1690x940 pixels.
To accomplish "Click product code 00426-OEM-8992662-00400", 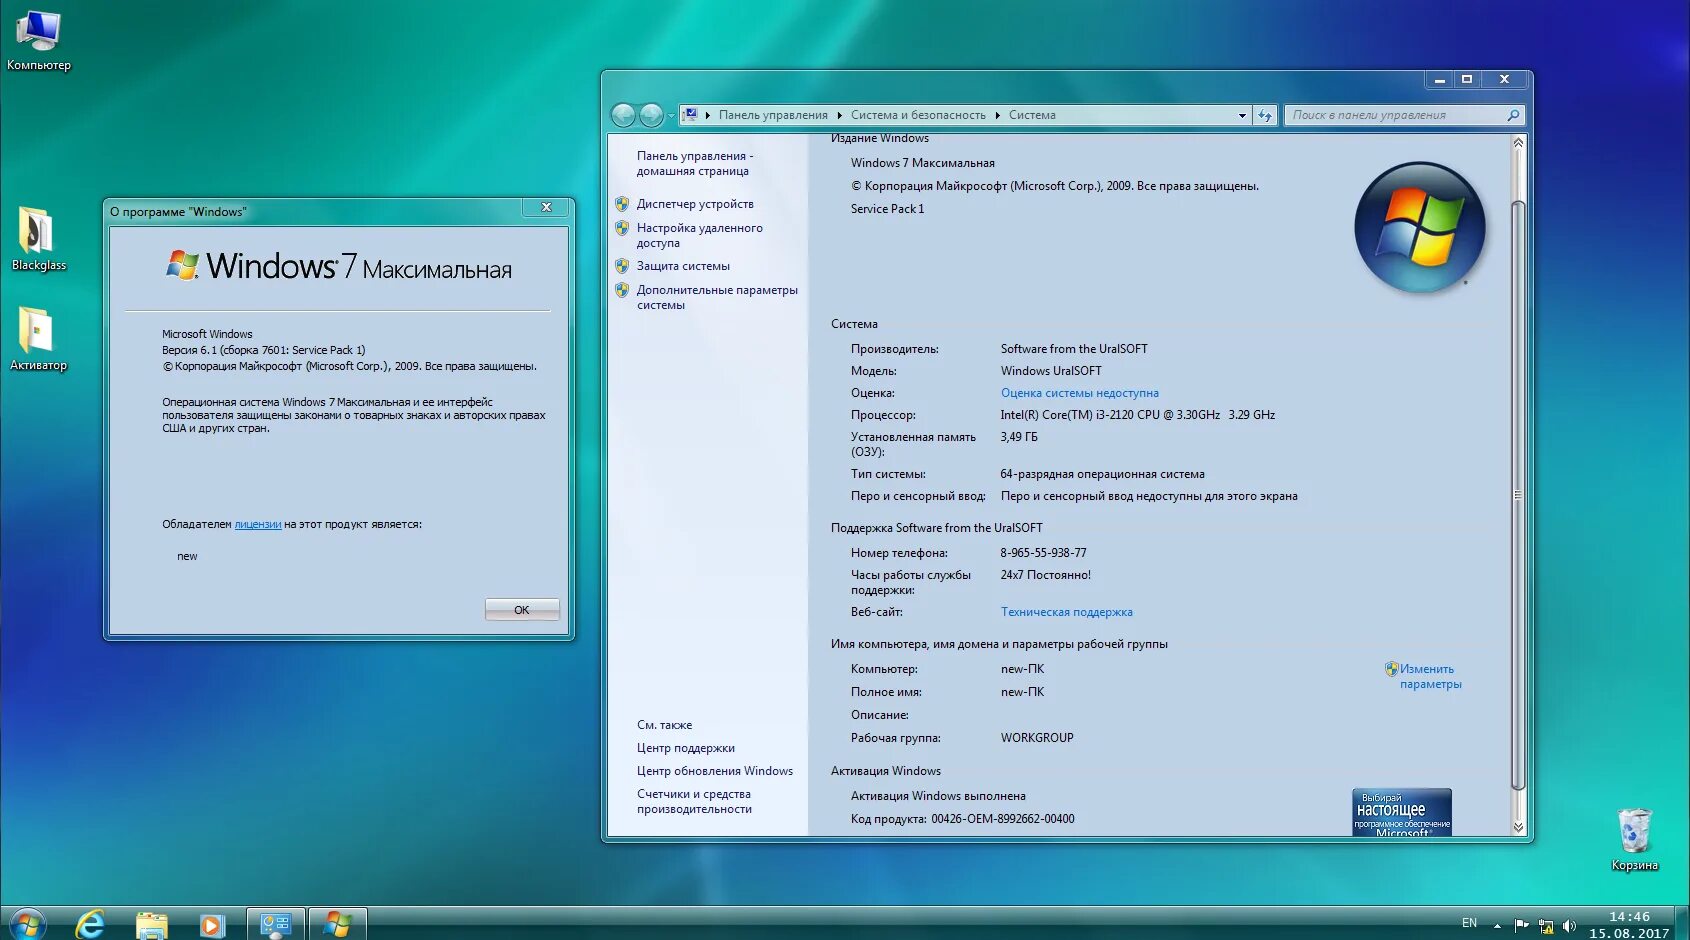I will (1003, 819).
